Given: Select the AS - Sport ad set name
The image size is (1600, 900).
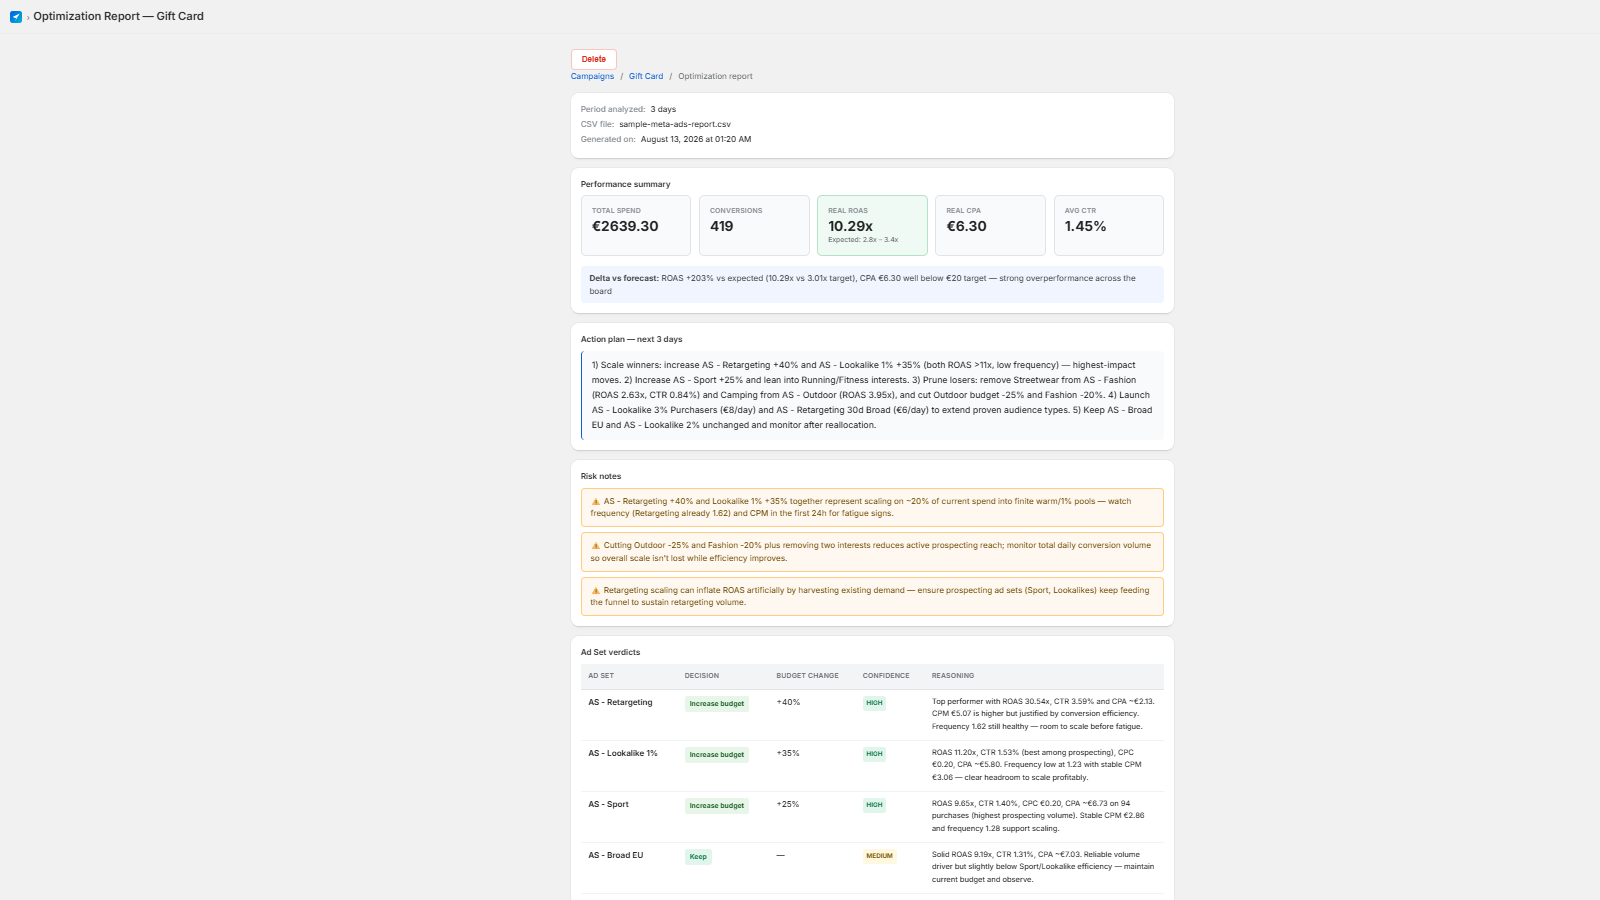Looking at the screenshot, I should [609, 804].
